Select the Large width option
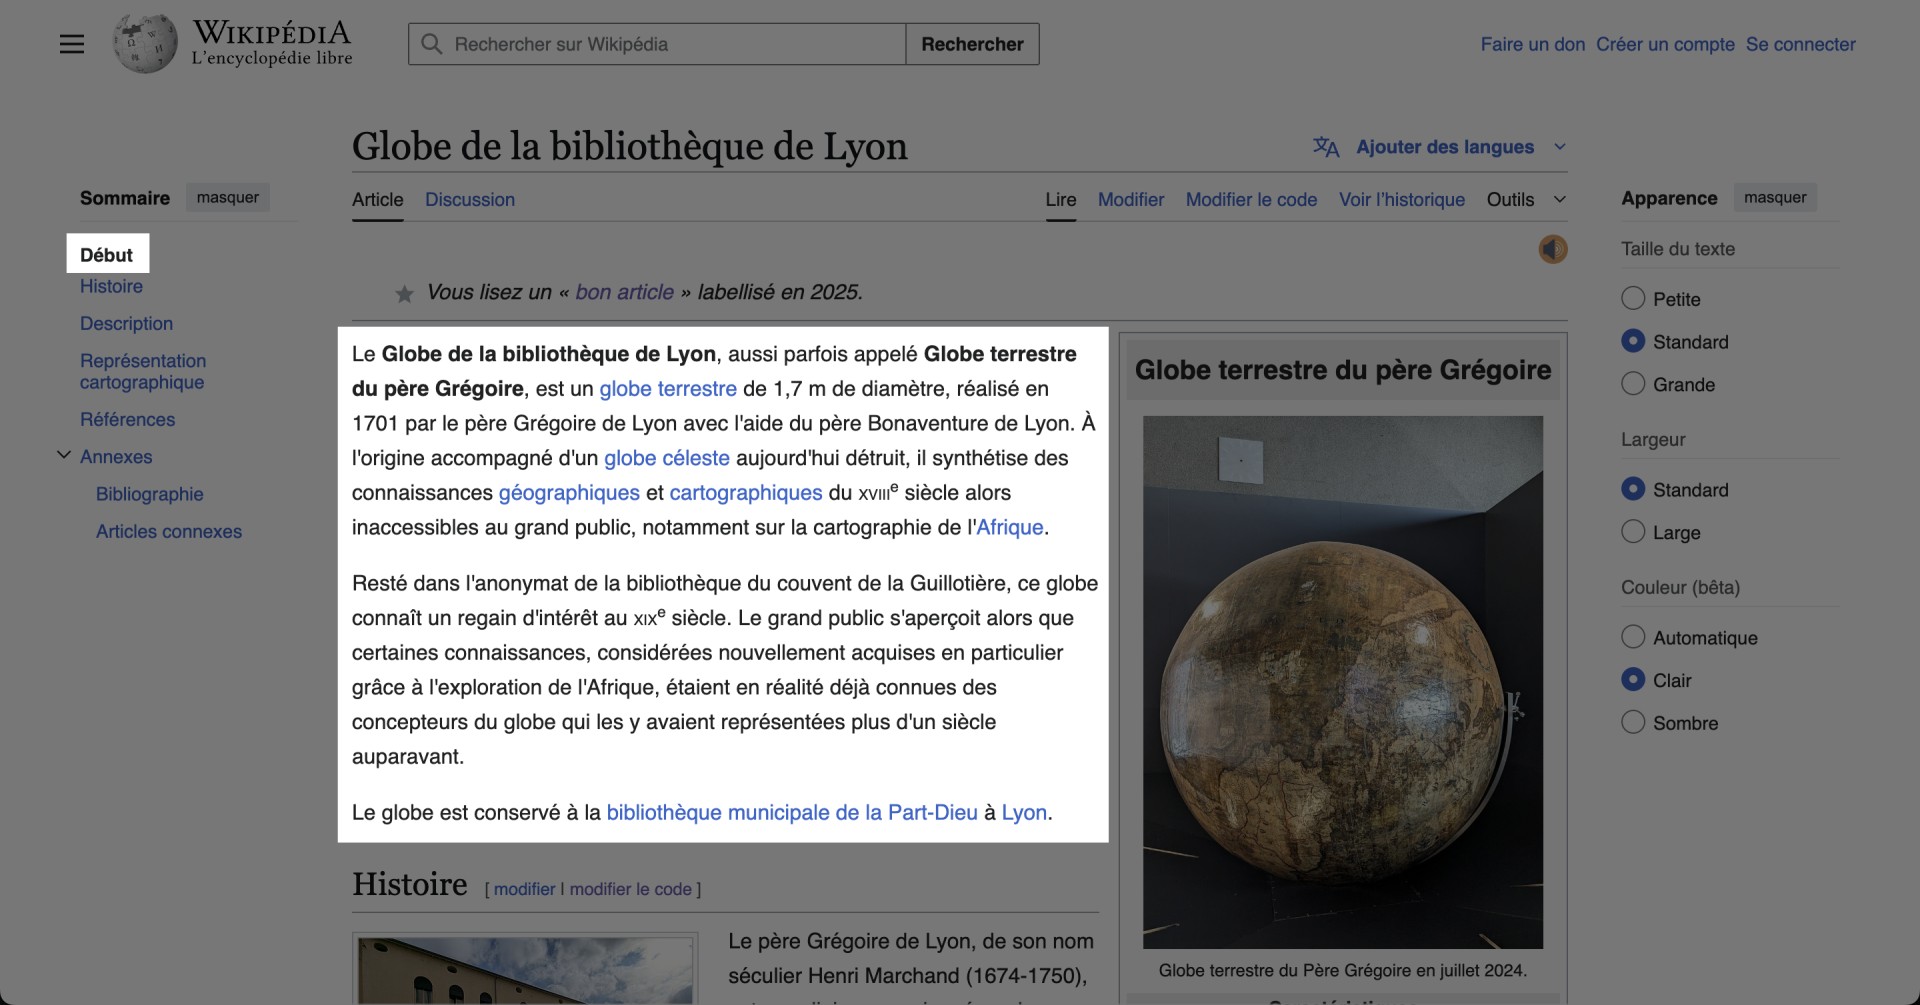Viewport: 1920px width, 1005px height. tap(1632, 532)
